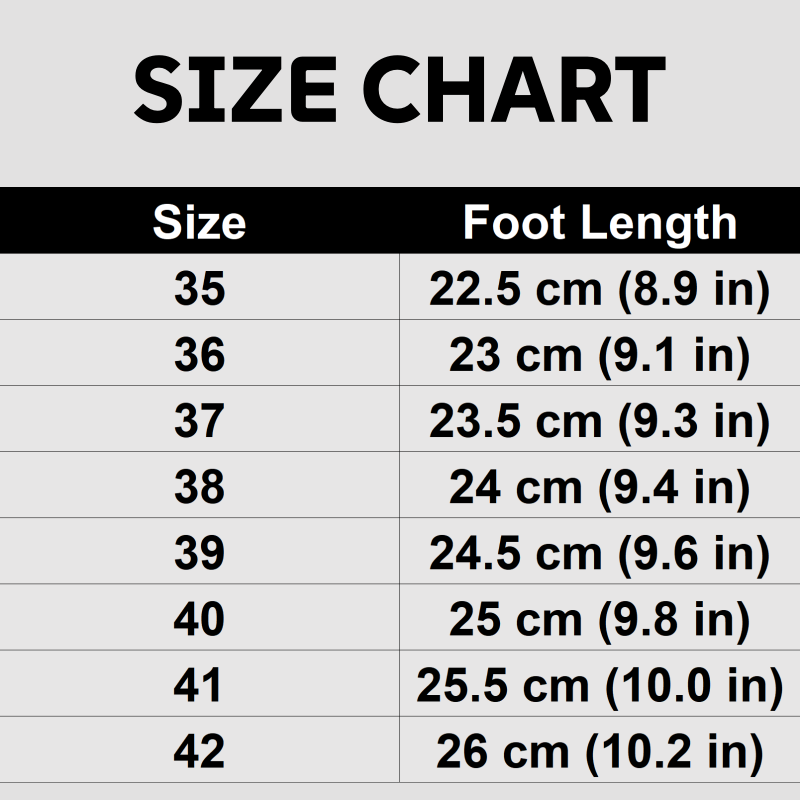Click size 35 in the table
The image size is (800, 800).
199,289
